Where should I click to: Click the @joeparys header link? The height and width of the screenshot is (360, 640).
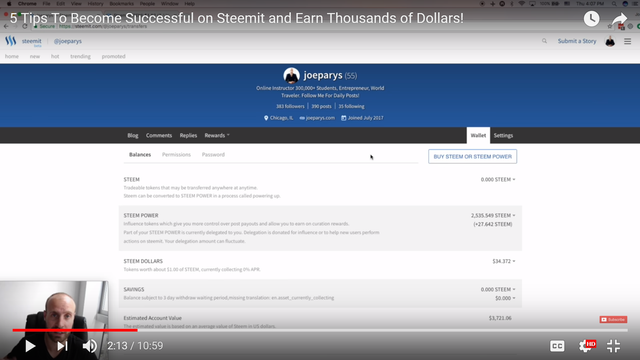coord(68,41)
